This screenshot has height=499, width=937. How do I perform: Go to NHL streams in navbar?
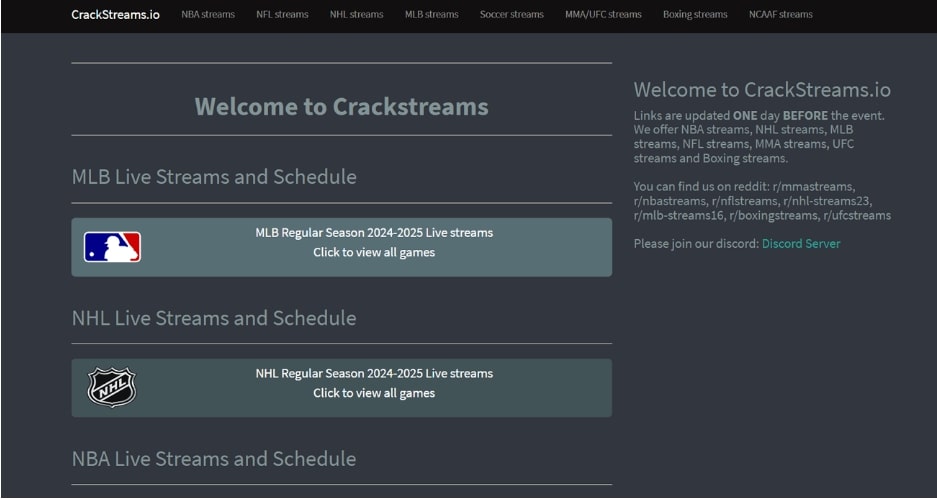tap(356, 14)
